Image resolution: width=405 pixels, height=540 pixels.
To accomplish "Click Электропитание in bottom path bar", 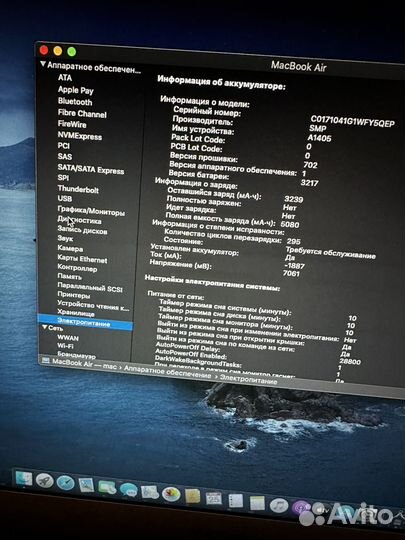I will click(248, 379).
